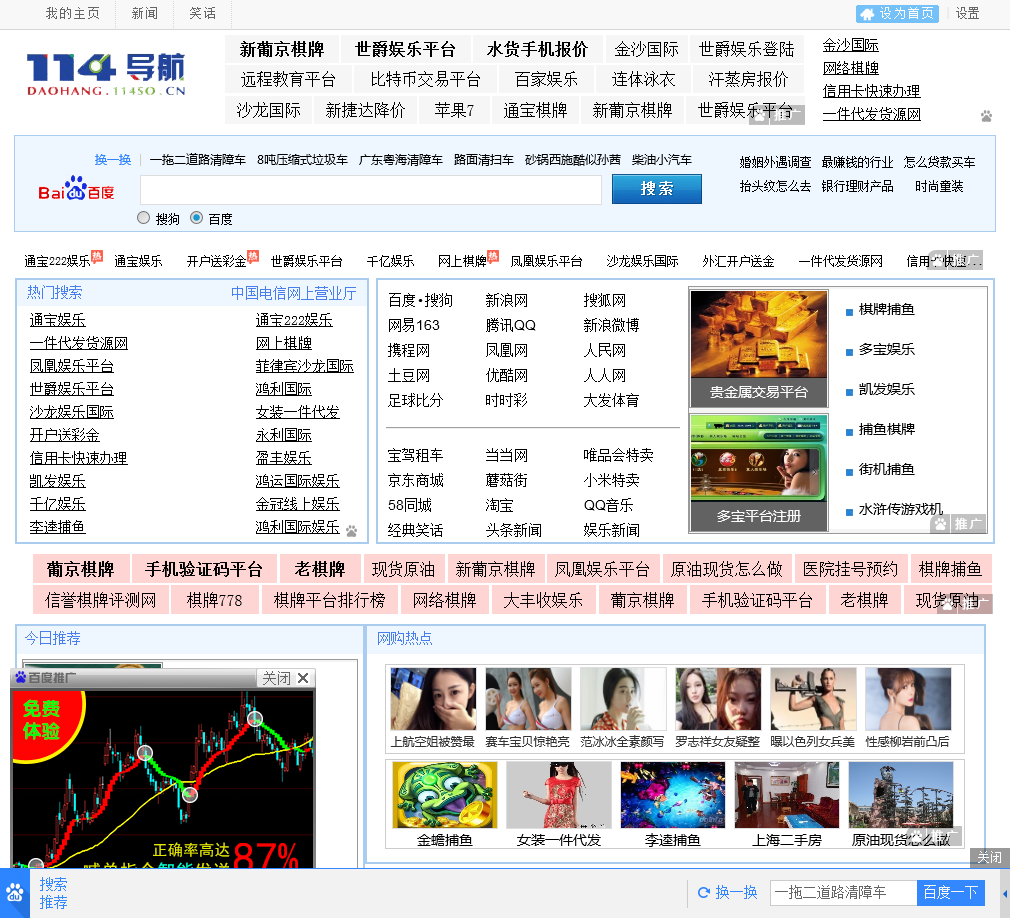Open 头条新闻 link

pyautogui.click(x=513, y=530)
